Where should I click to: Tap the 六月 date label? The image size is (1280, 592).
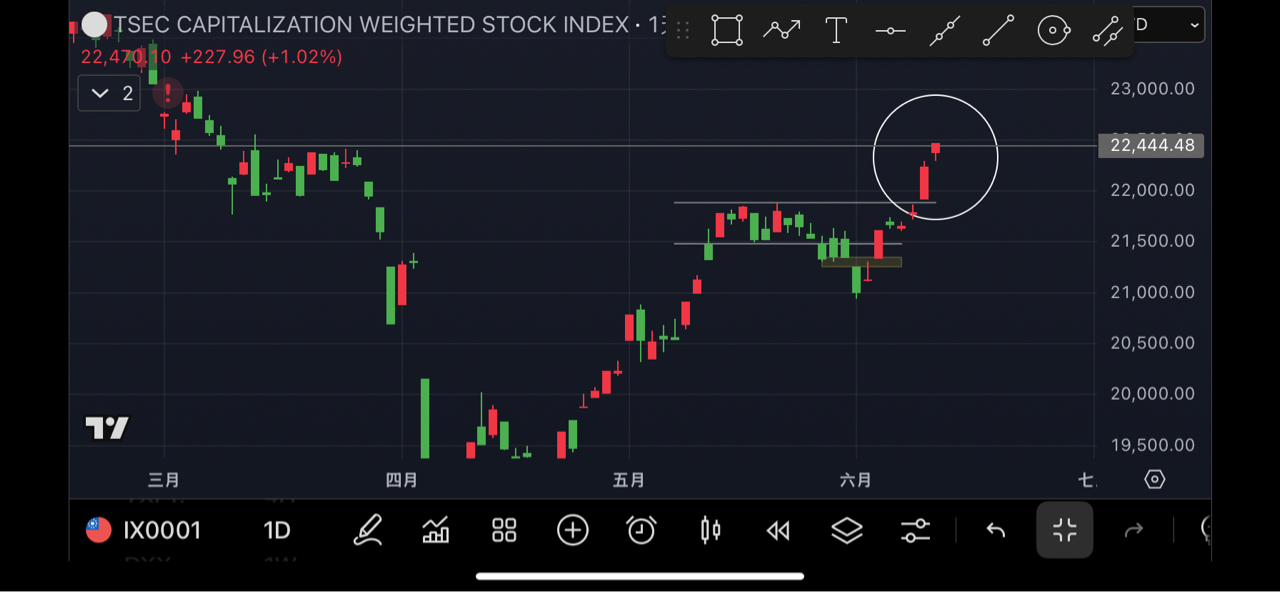point(856,481)
